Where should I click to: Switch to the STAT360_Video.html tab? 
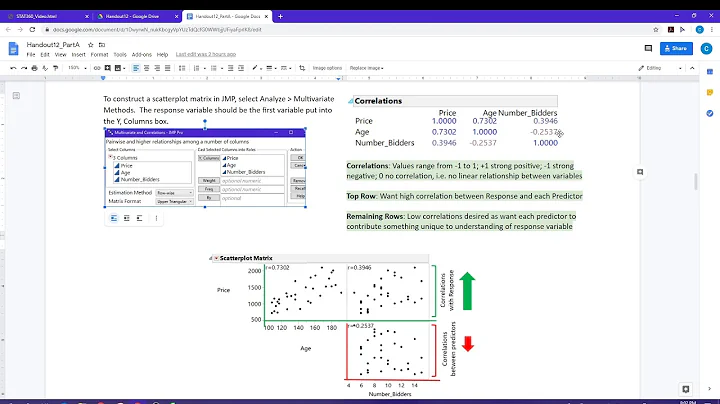click(47, 16)
